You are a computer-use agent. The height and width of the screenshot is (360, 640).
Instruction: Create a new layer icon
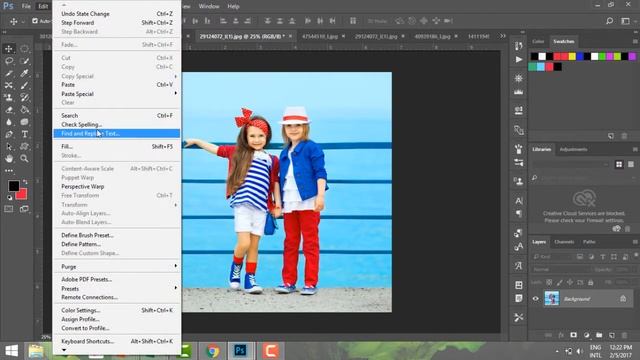click(611, 335)
